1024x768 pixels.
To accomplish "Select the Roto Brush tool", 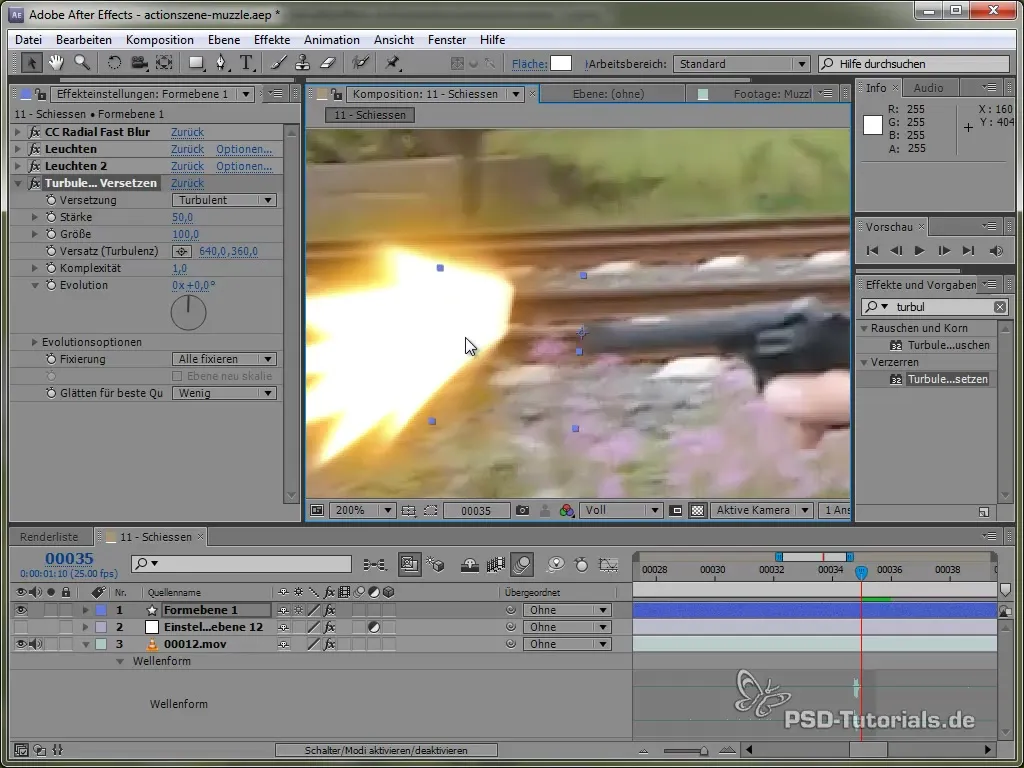I will coord(360,63).
